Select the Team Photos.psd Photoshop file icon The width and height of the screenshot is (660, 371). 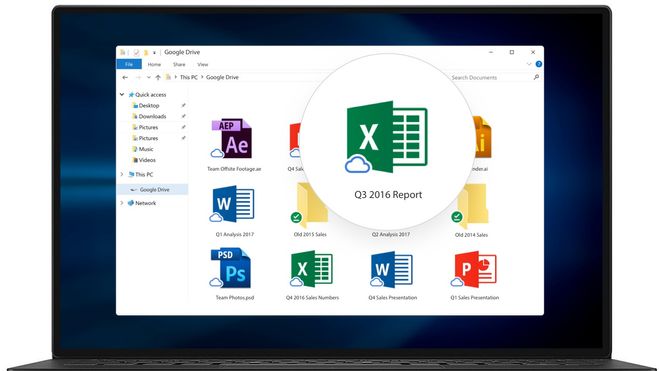point(231,268)
